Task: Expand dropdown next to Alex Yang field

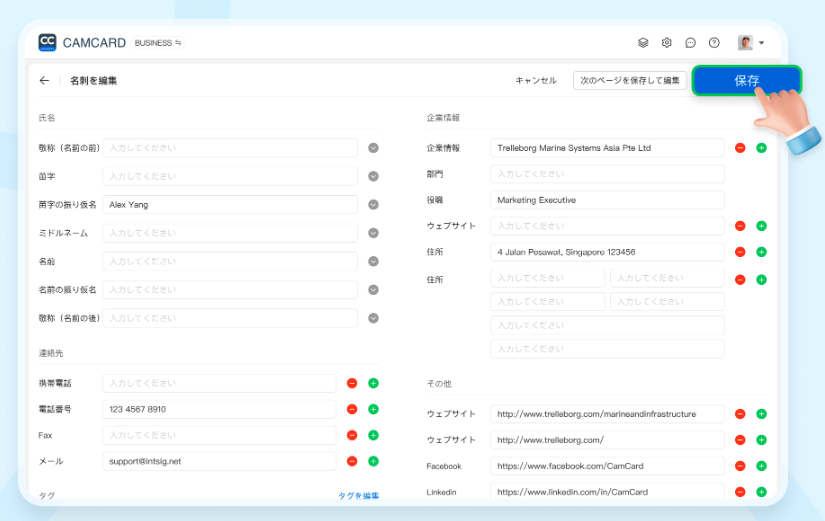Action: 374,205
